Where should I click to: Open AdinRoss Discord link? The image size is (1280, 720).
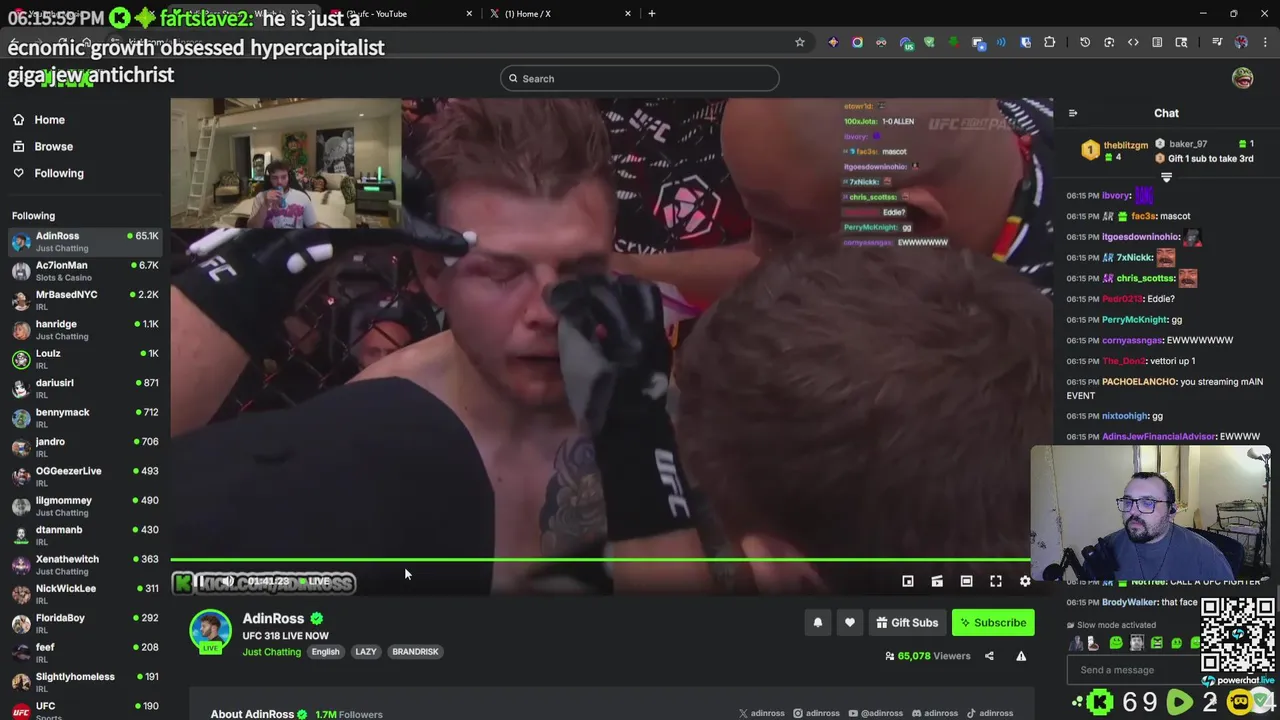[x=934, y=713]
